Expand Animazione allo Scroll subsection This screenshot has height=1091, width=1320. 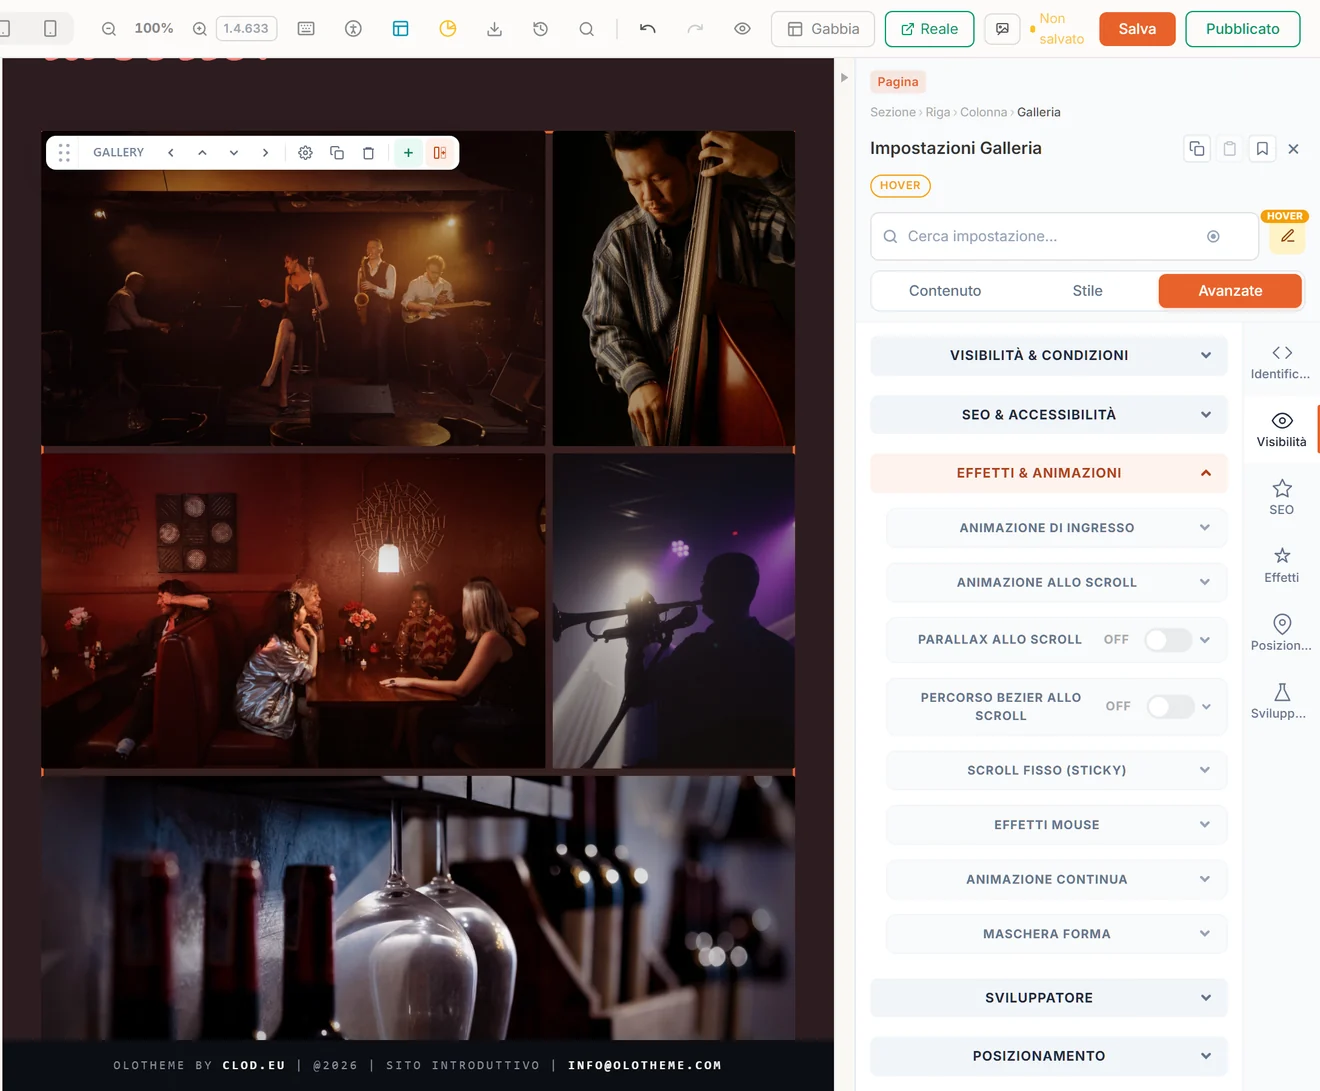click(x=1056, y=582)
